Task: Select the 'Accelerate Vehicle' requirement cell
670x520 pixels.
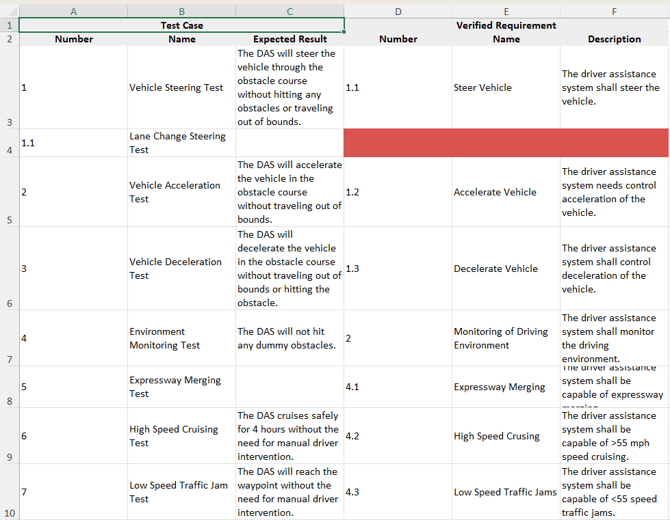Action: [506, 192]
